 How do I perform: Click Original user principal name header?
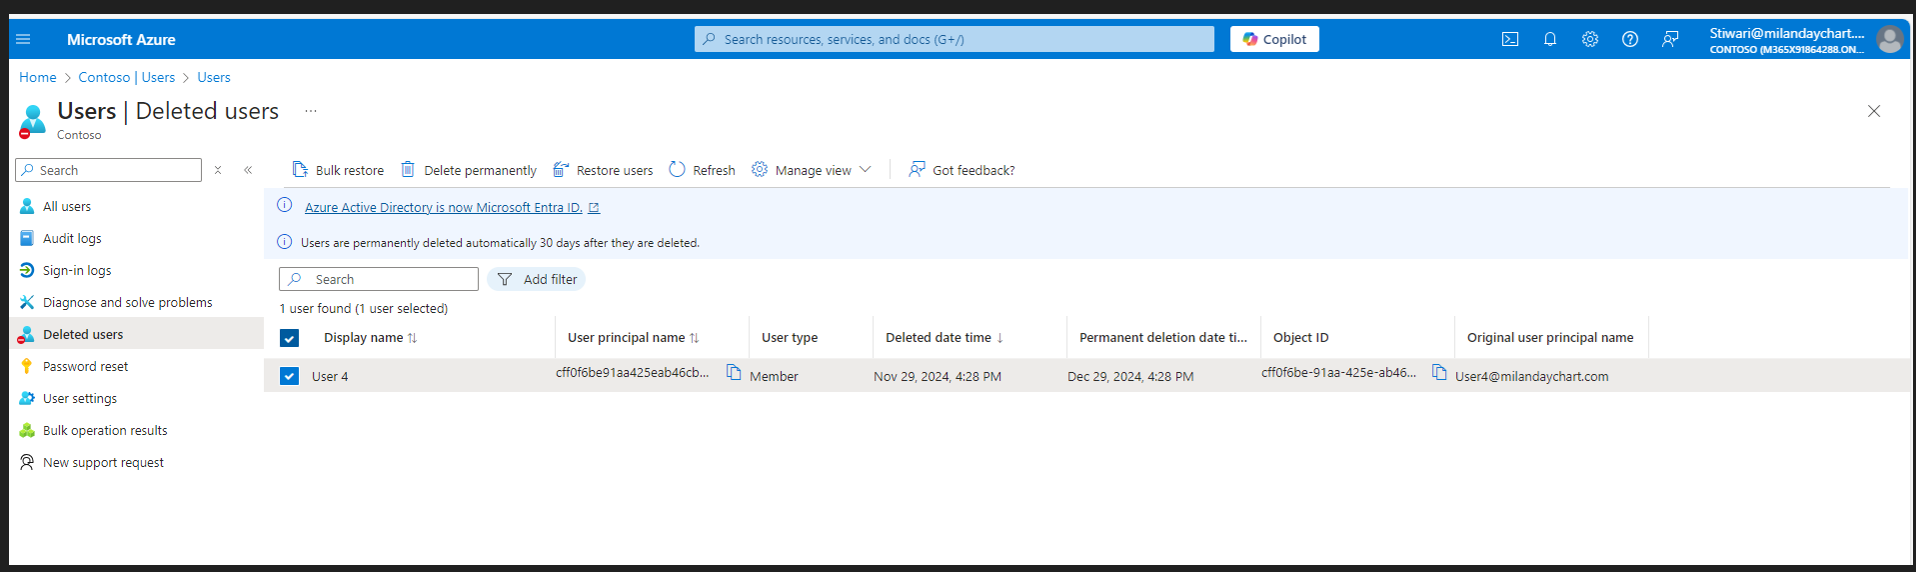click(x=1550, y=338)
